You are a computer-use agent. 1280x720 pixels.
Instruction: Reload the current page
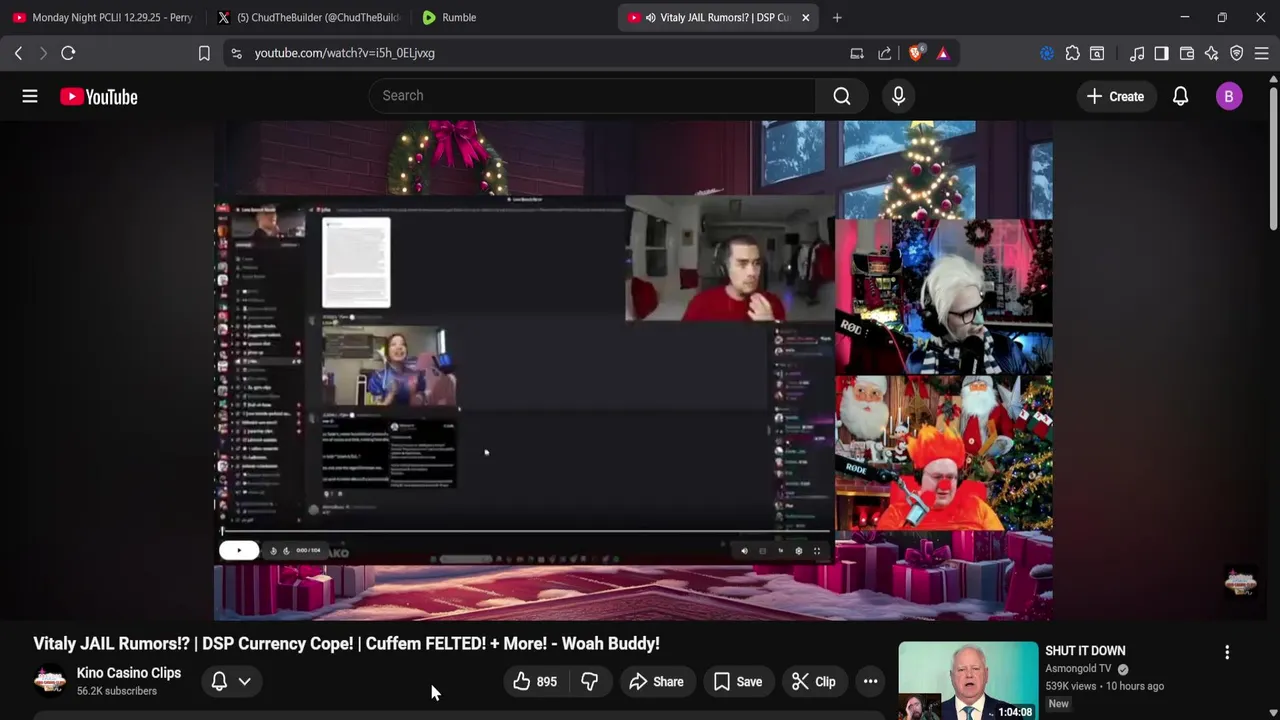coord(68,53)
